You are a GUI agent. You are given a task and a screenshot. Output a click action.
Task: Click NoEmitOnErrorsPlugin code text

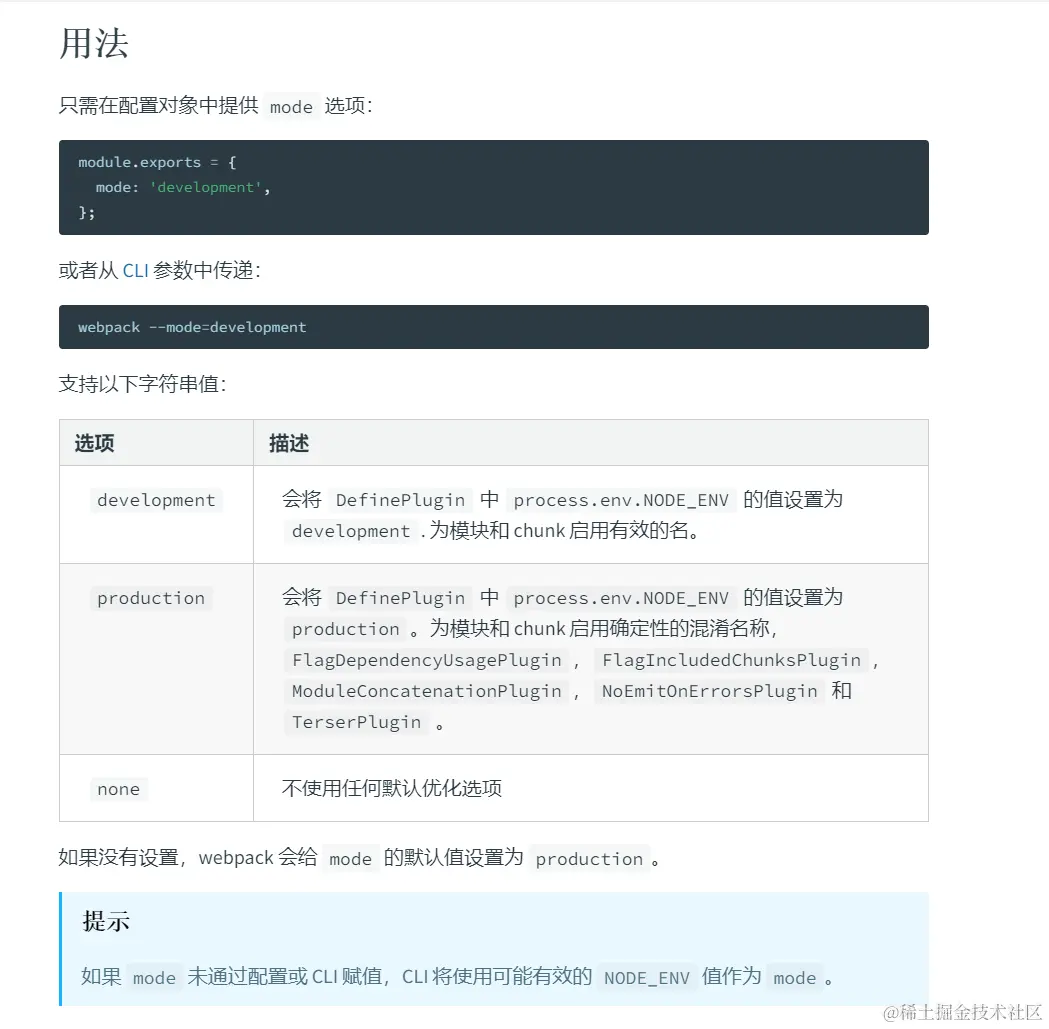pos(709,691)
